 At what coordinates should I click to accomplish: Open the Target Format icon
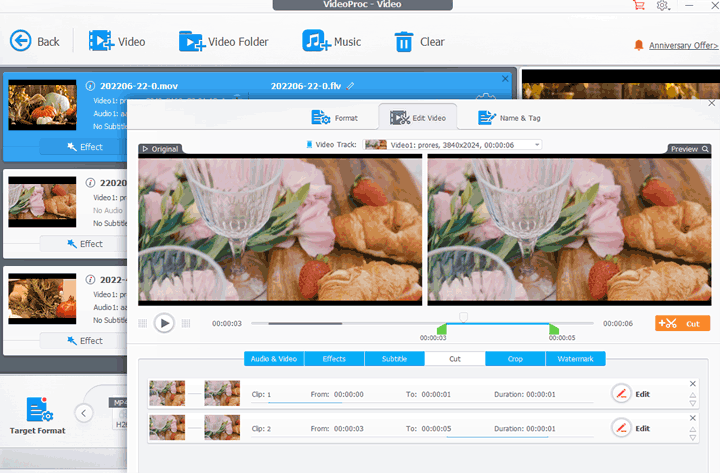(38, 409)
